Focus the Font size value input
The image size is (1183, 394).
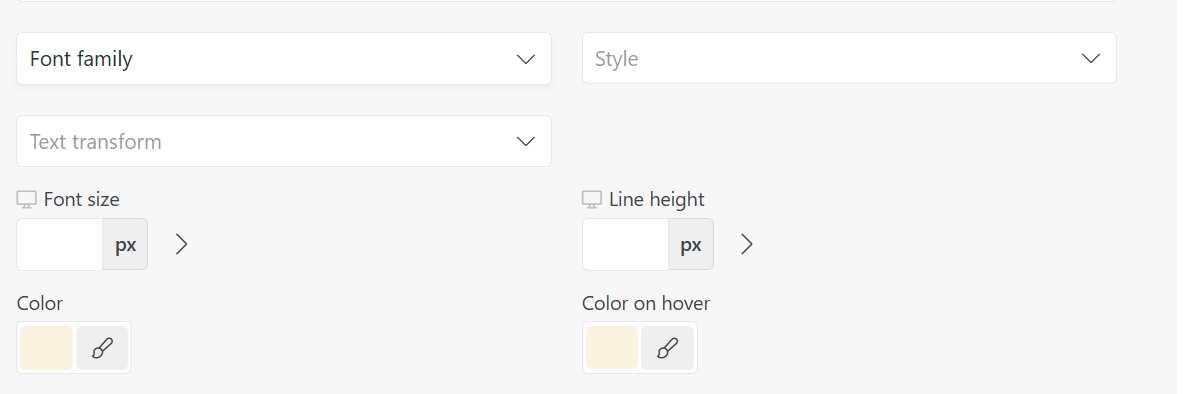60,245
